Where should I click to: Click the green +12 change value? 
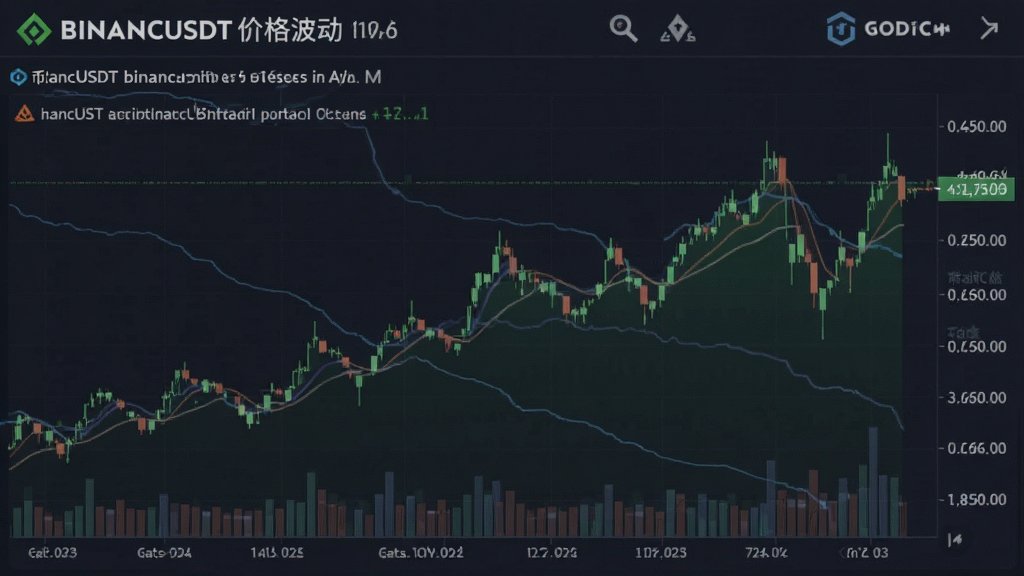click(x=400, y=114)
